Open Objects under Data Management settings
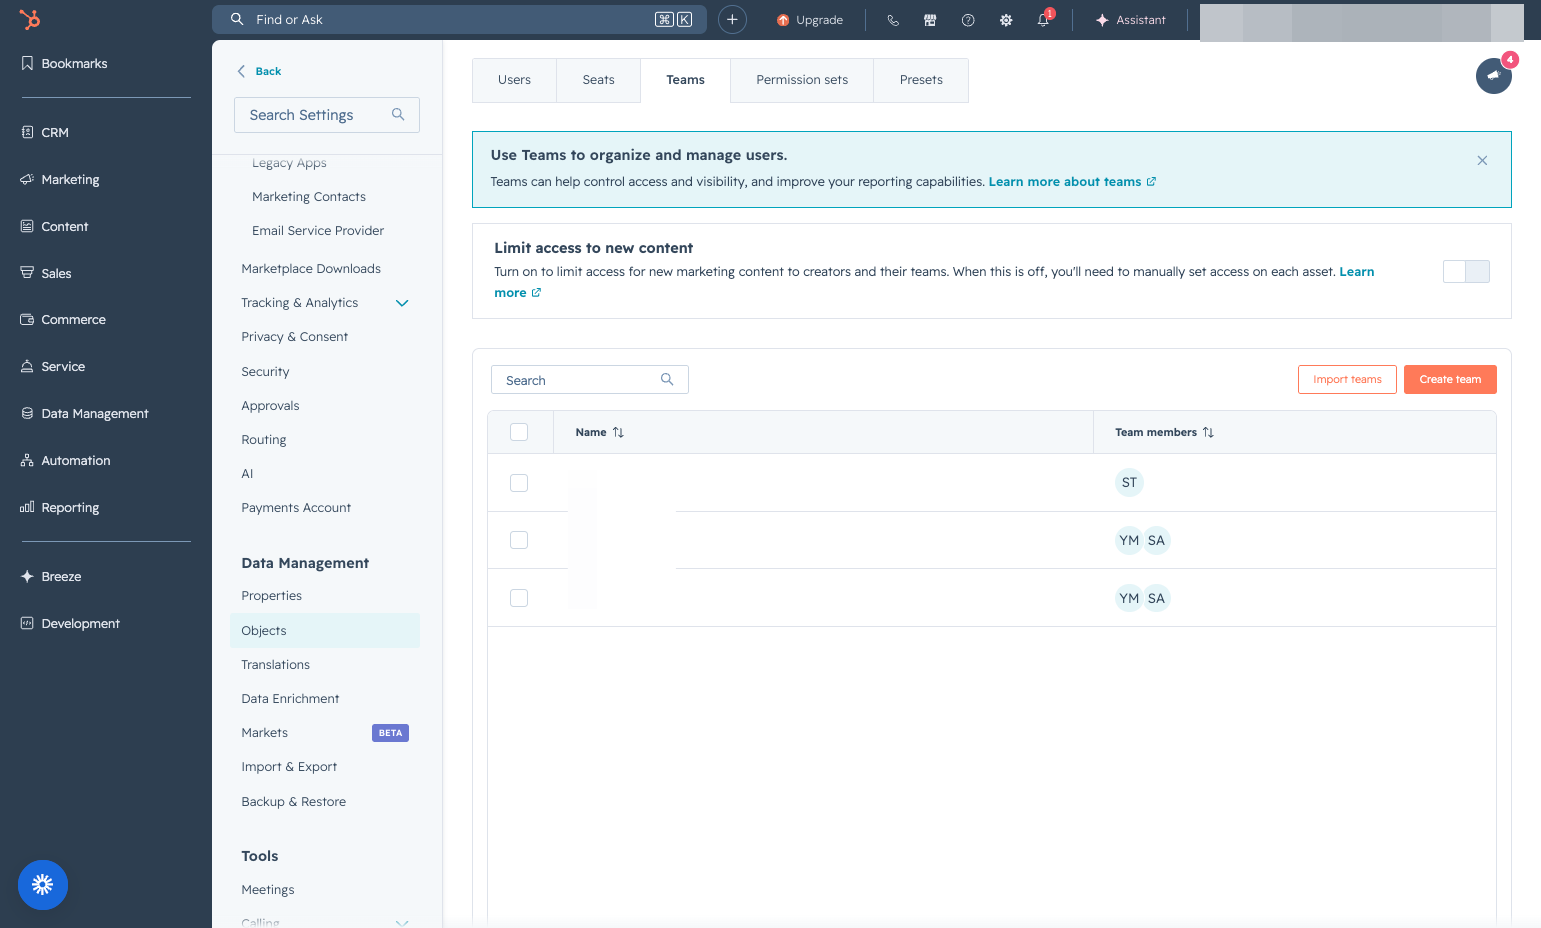 point(325,630)
